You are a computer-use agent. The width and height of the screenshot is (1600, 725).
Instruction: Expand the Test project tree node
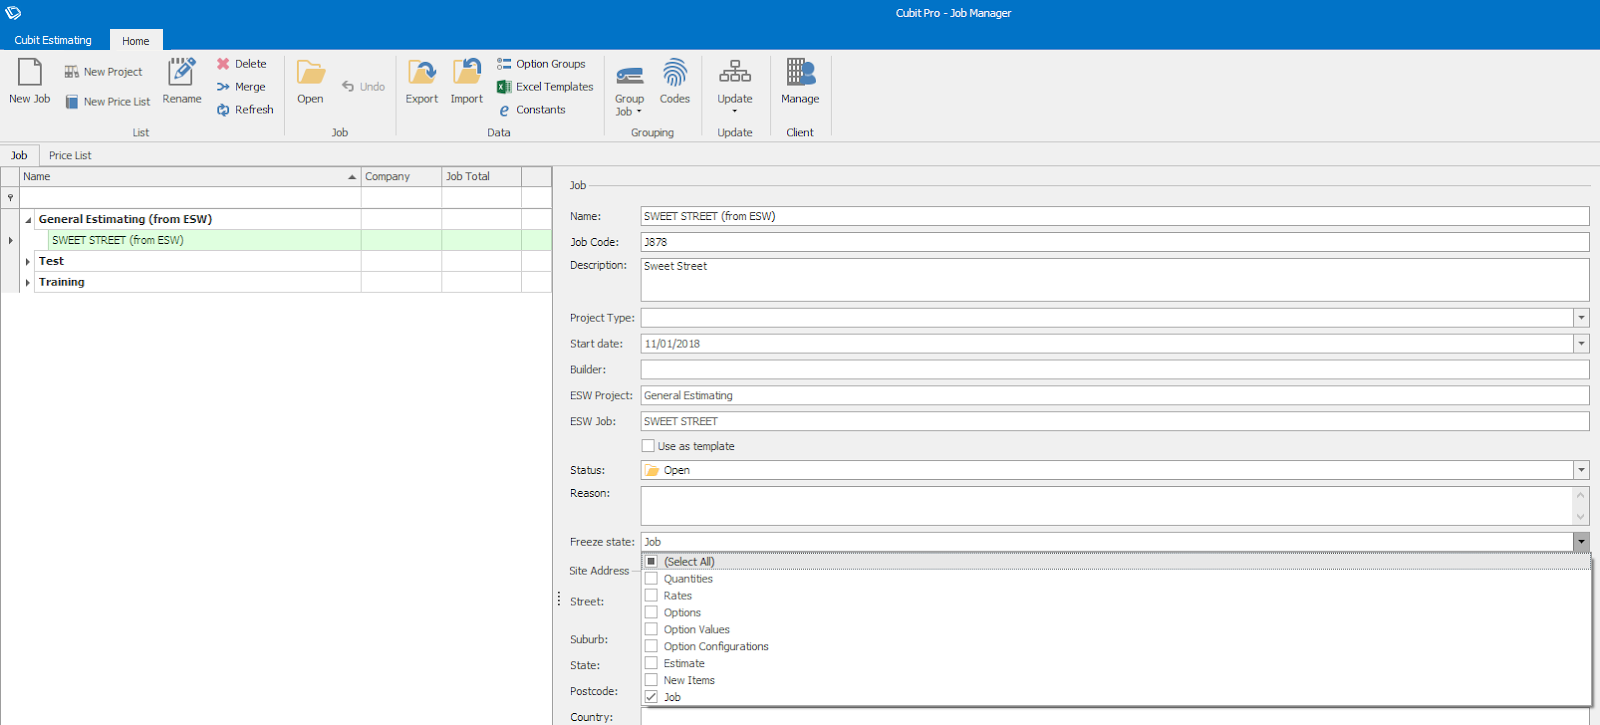27,261
